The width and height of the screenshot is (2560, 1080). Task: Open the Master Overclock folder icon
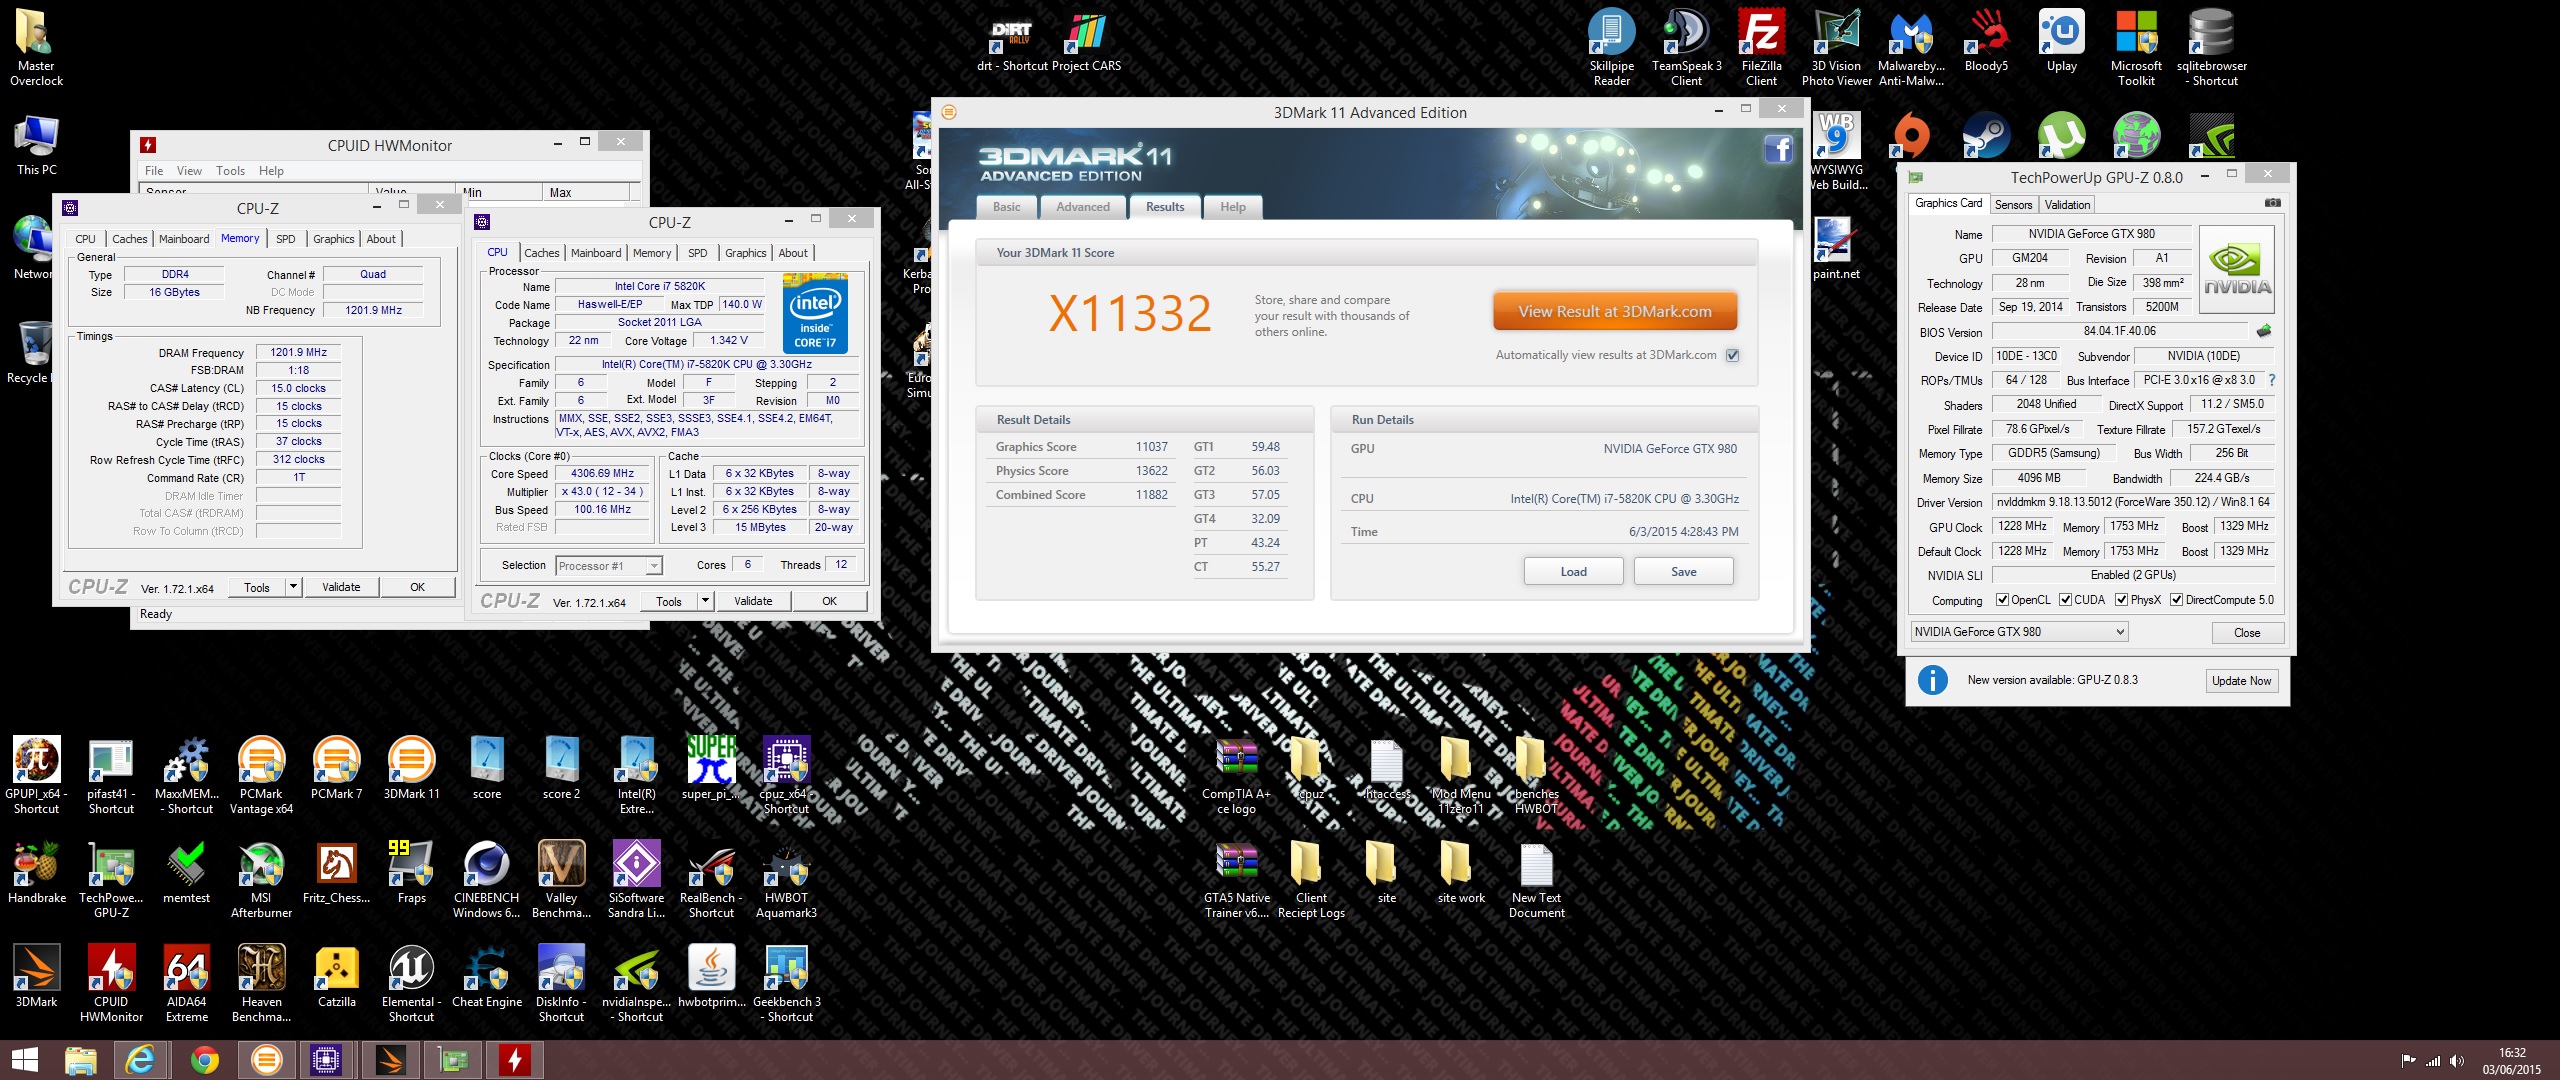click(x=37, y=47)
